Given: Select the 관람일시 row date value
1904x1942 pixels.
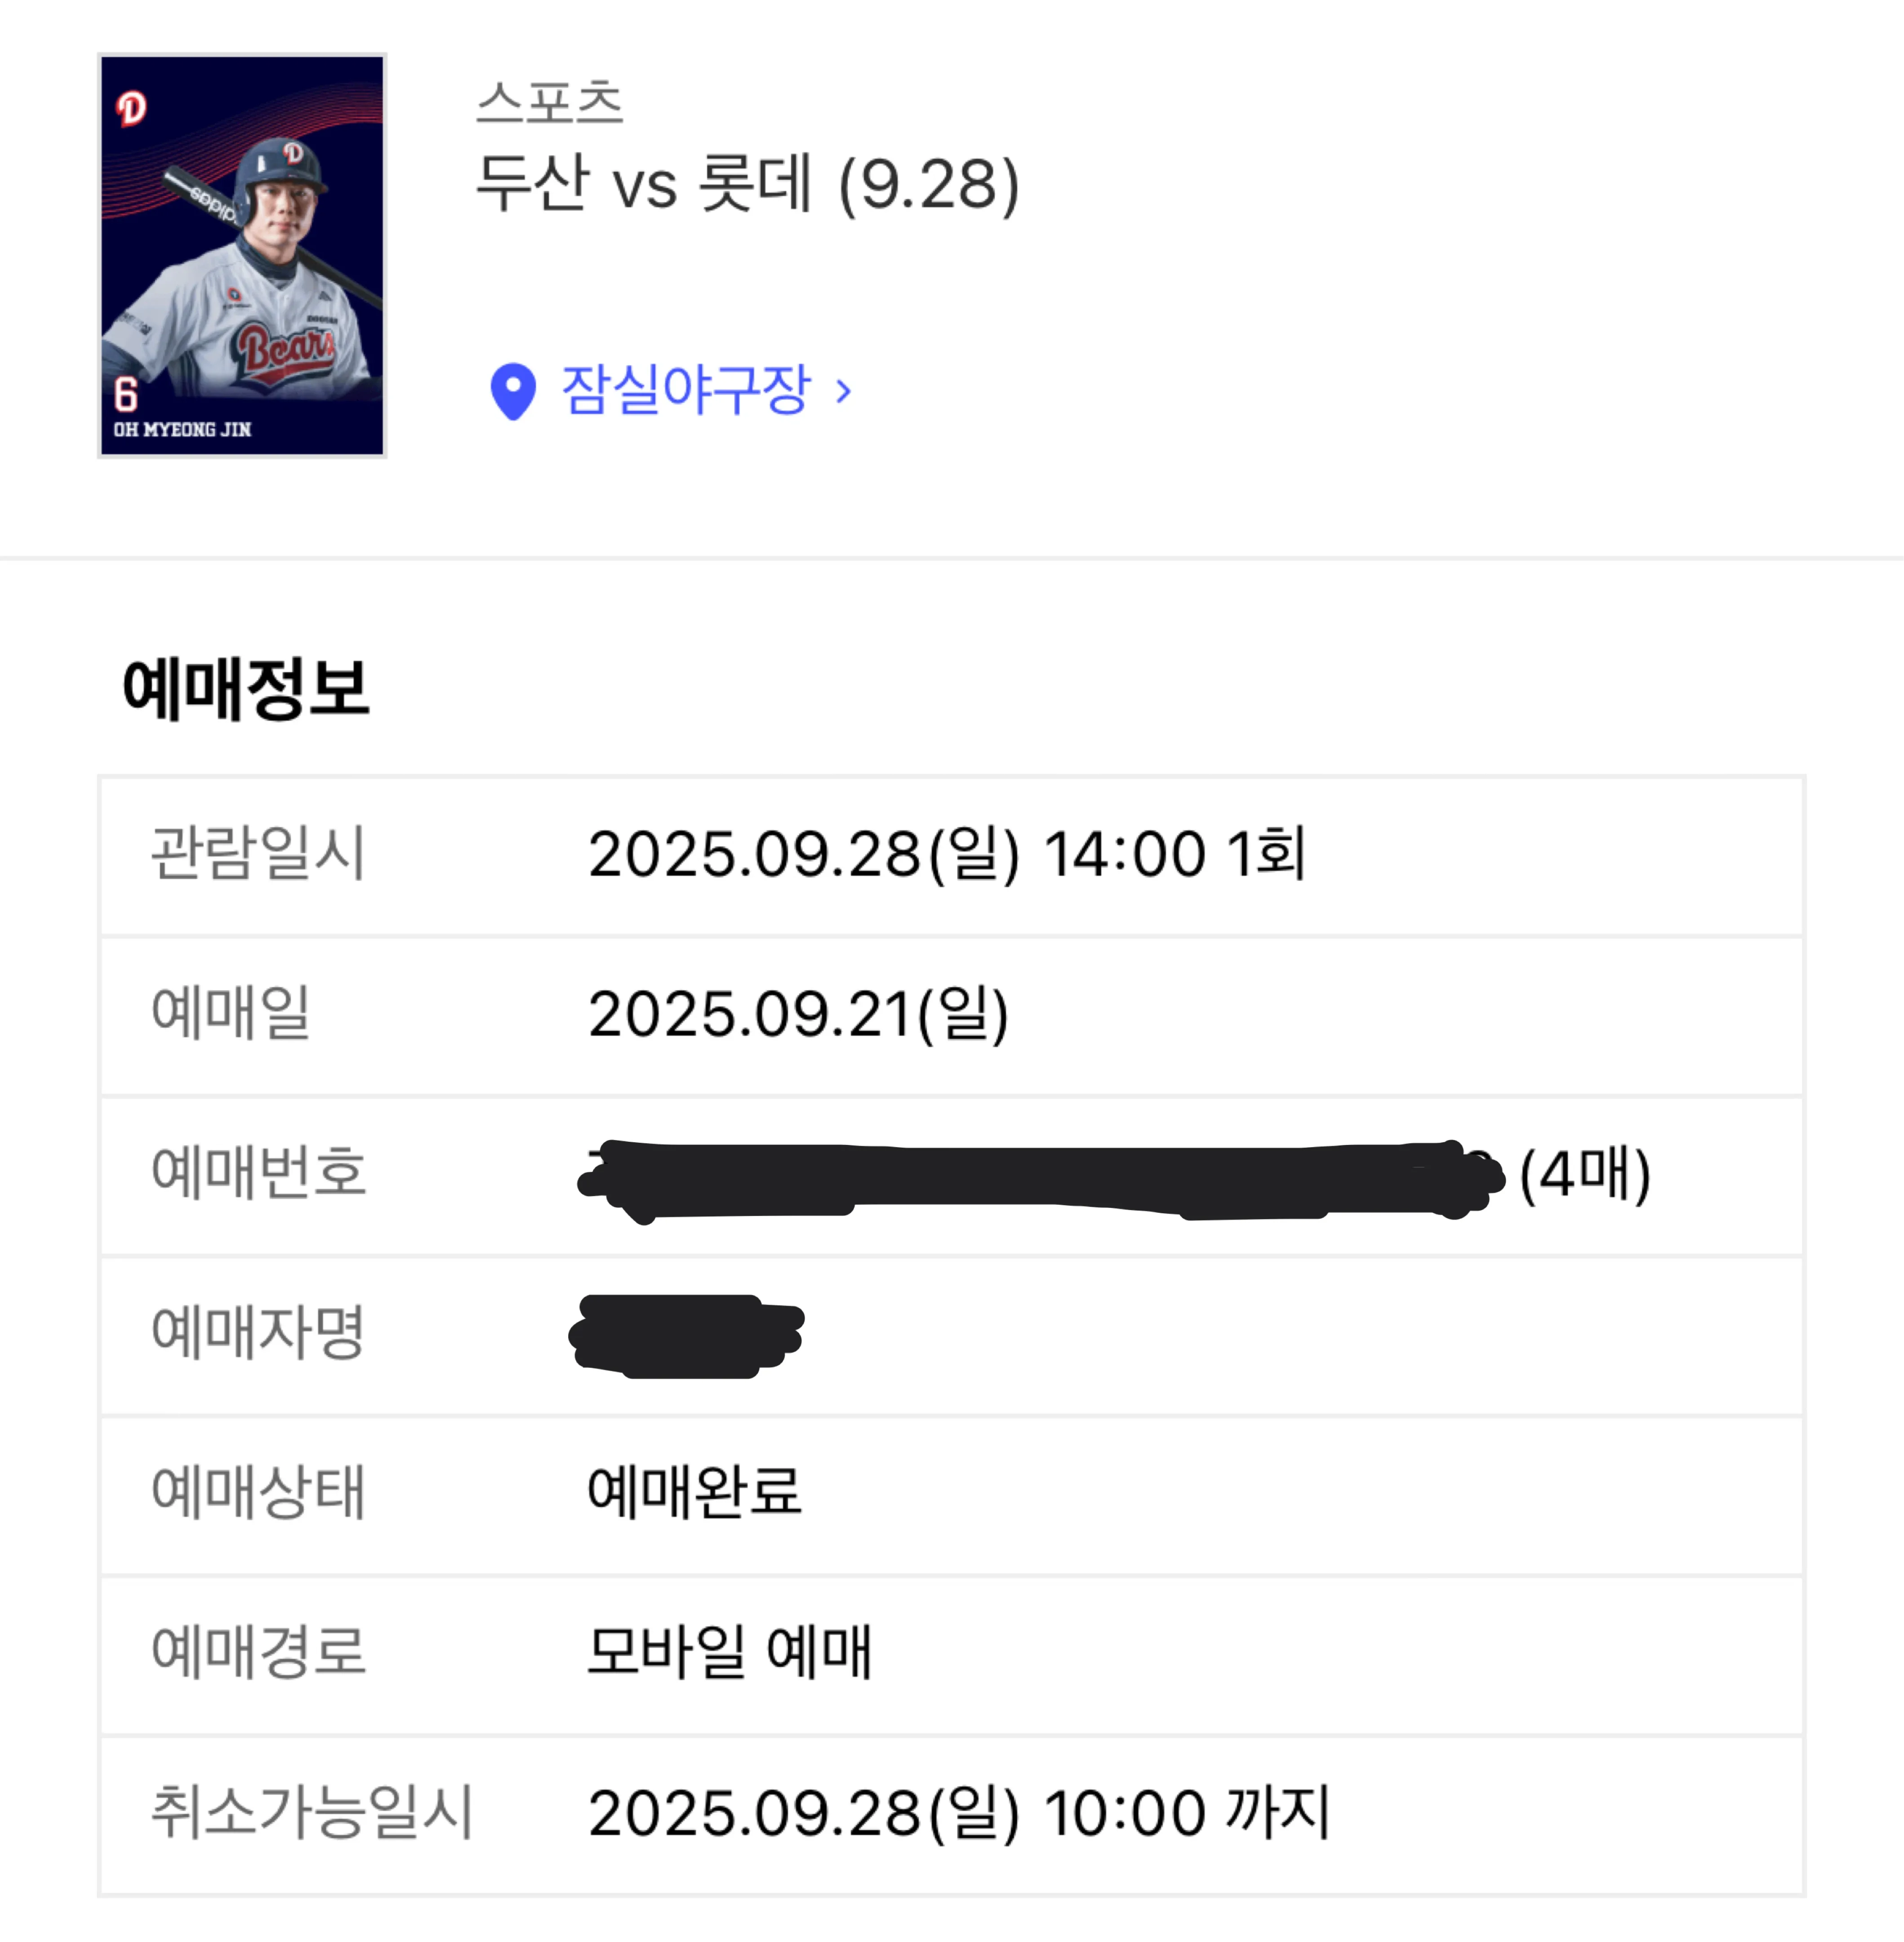Looking at the screenshot, I should 947,854.
